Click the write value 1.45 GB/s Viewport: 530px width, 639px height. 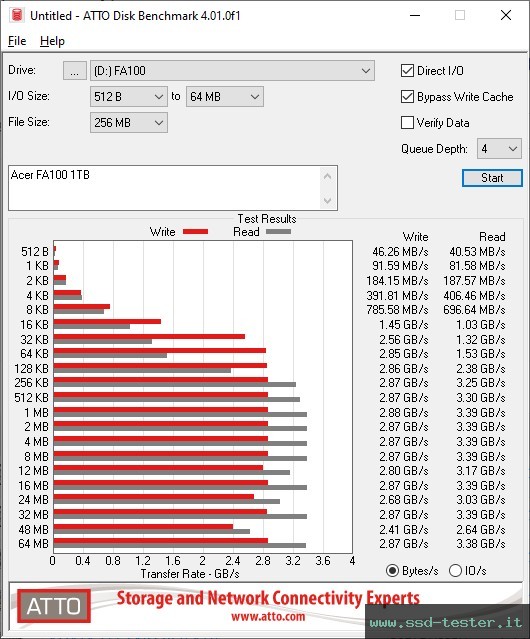(x=404, y=325)
